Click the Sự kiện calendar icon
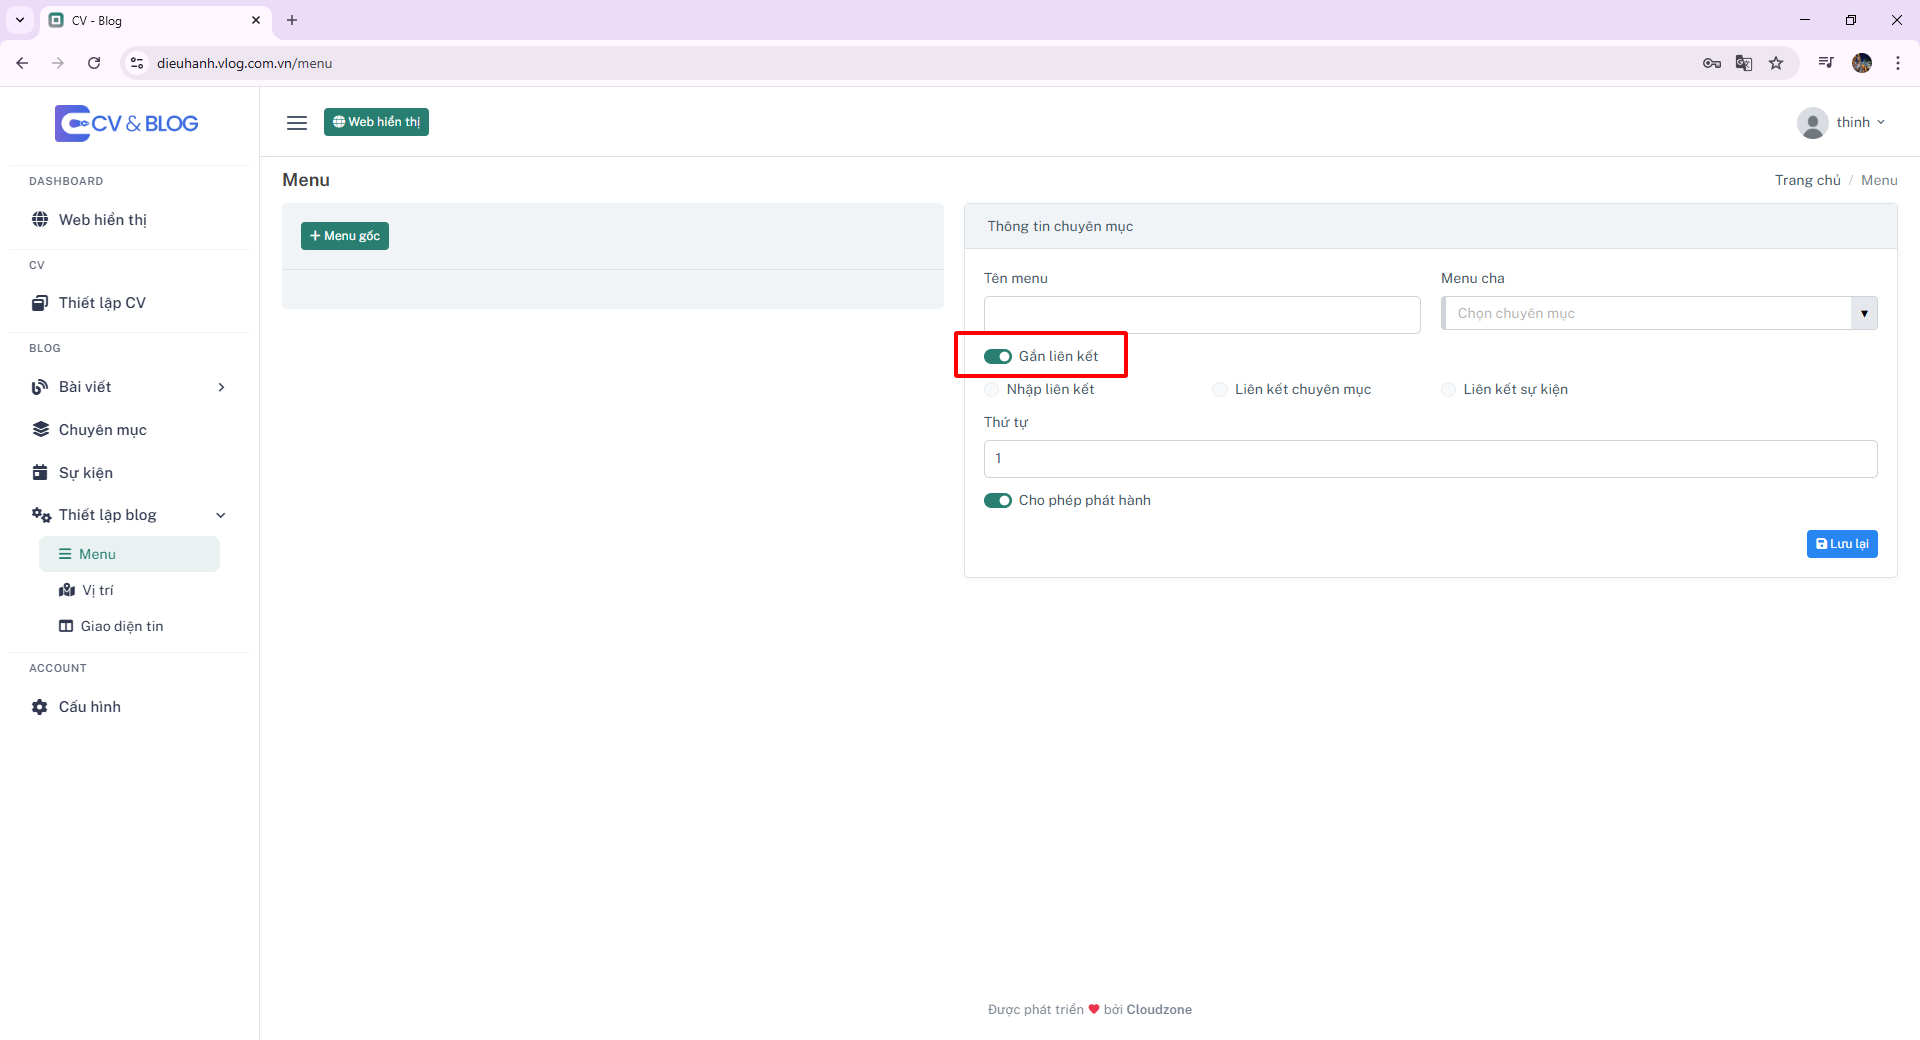 (40, 473)
